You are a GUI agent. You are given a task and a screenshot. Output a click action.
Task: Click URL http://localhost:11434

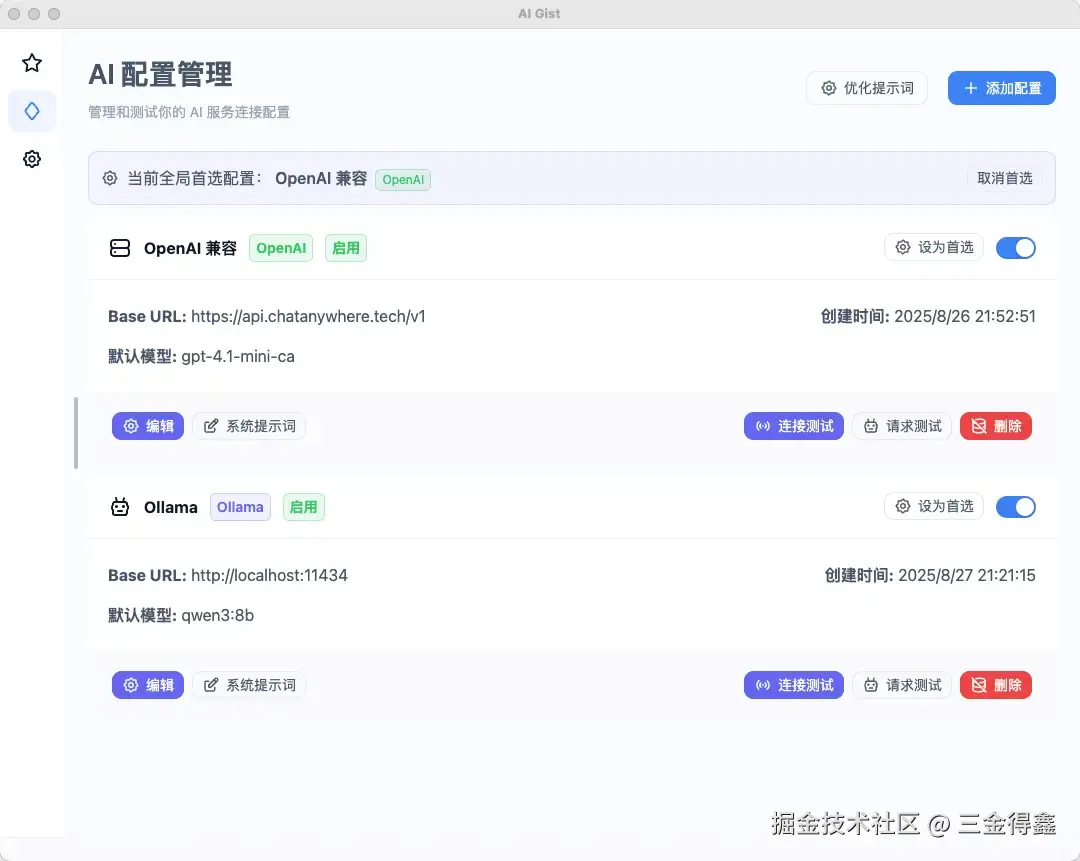[x=269, y=575]
